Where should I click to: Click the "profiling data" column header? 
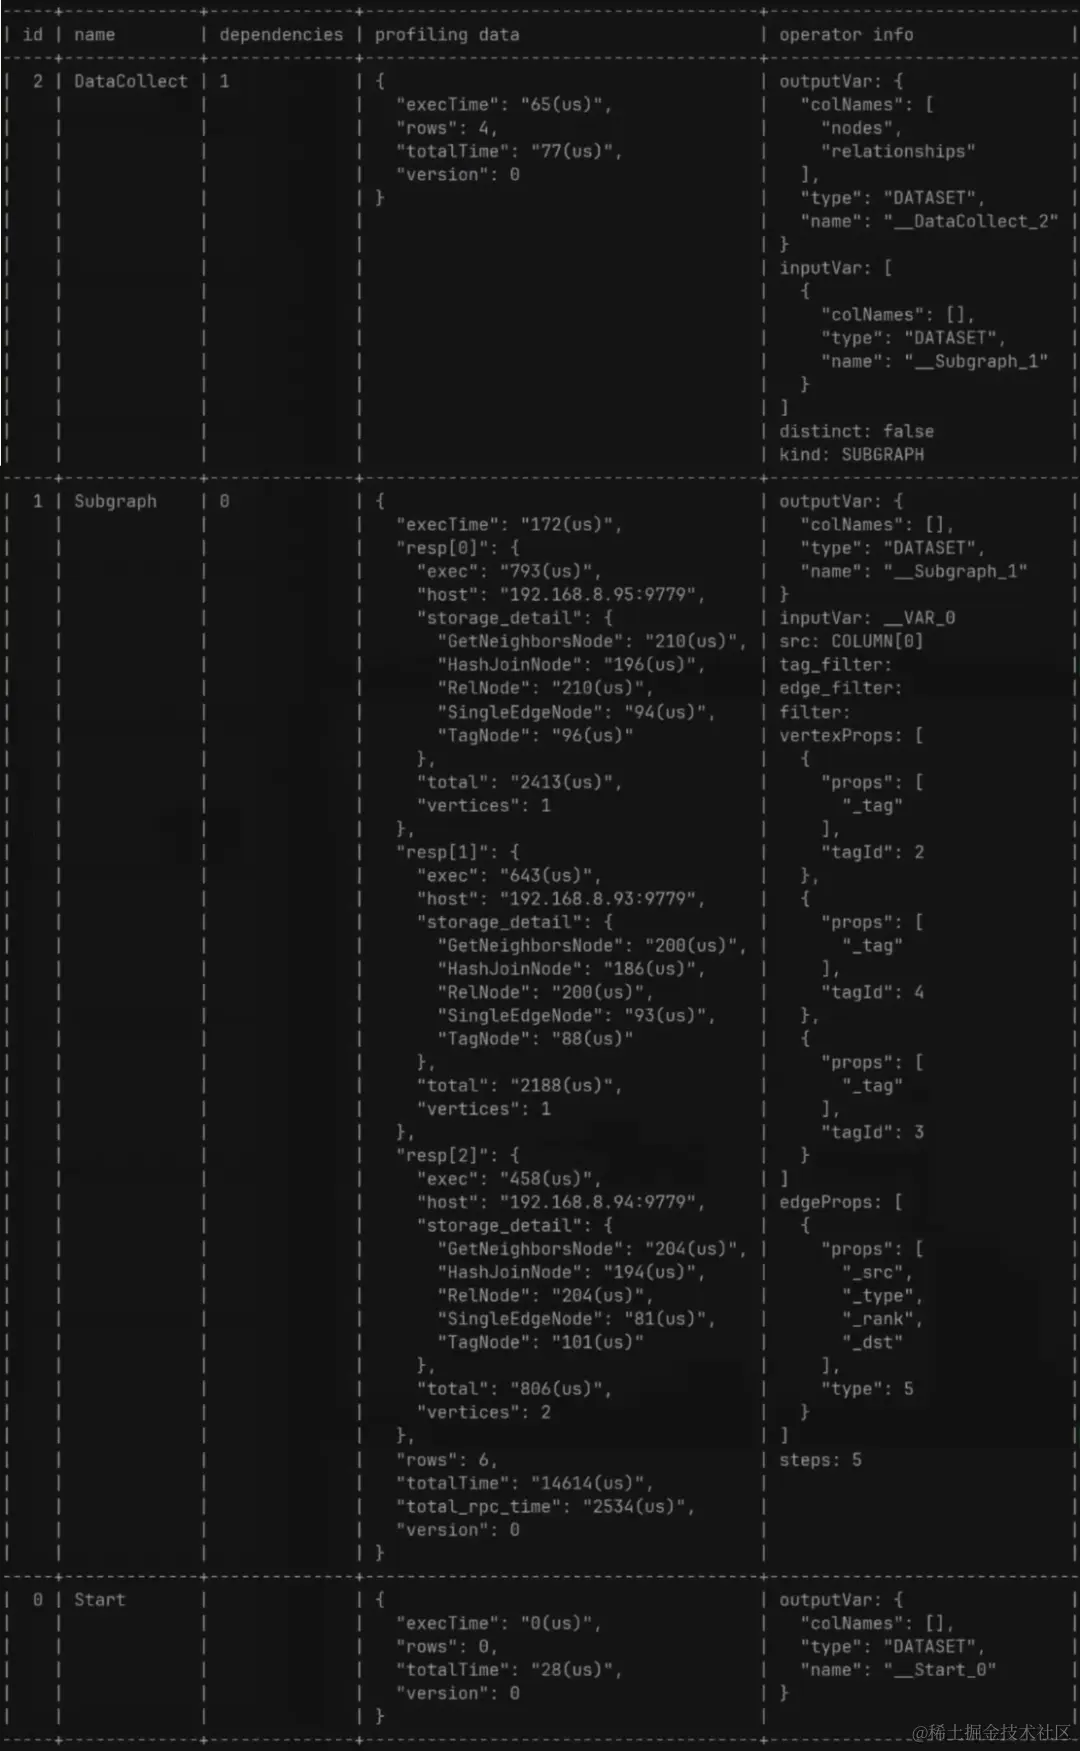point(447,35)
